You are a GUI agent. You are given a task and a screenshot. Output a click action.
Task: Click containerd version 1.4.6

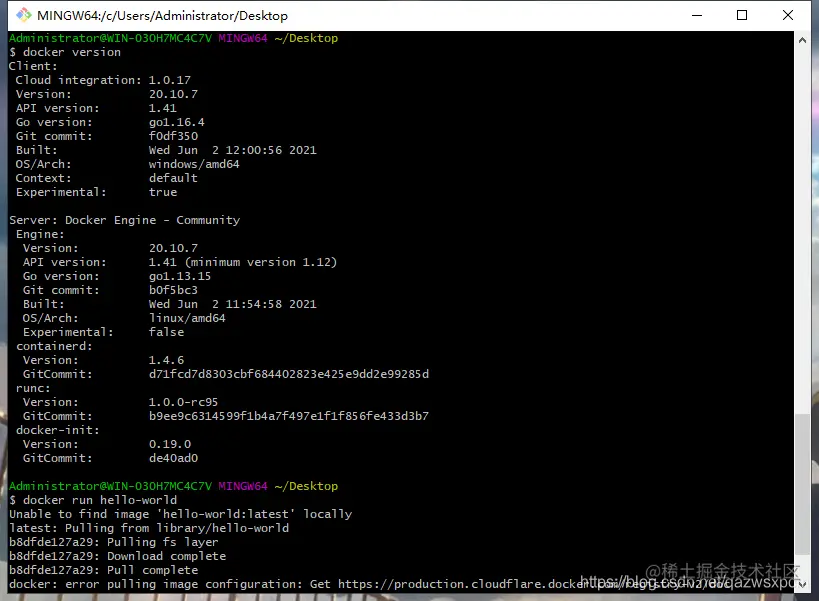[166, 360]
